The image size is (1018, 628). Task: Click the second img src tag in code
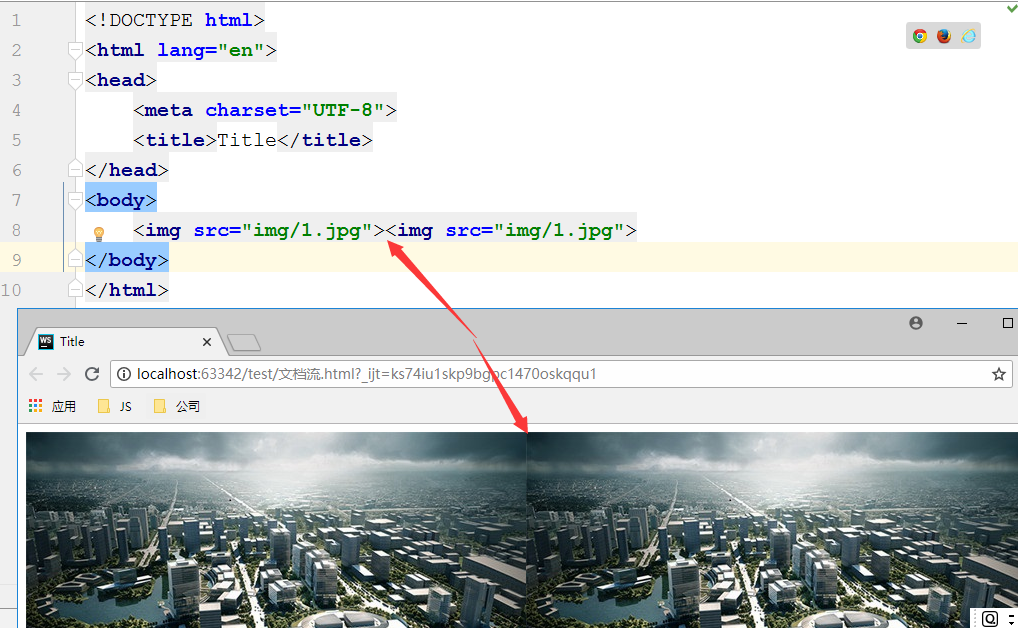click(511, 230)
